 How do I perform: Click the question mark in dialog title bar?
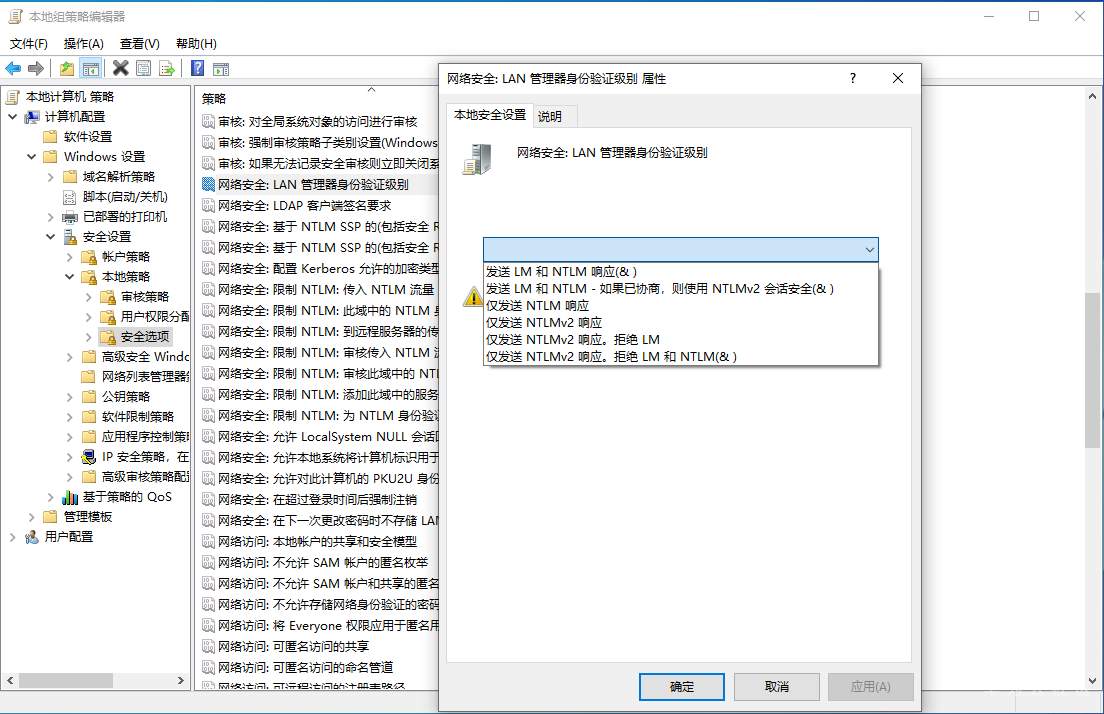coord(853,78)
